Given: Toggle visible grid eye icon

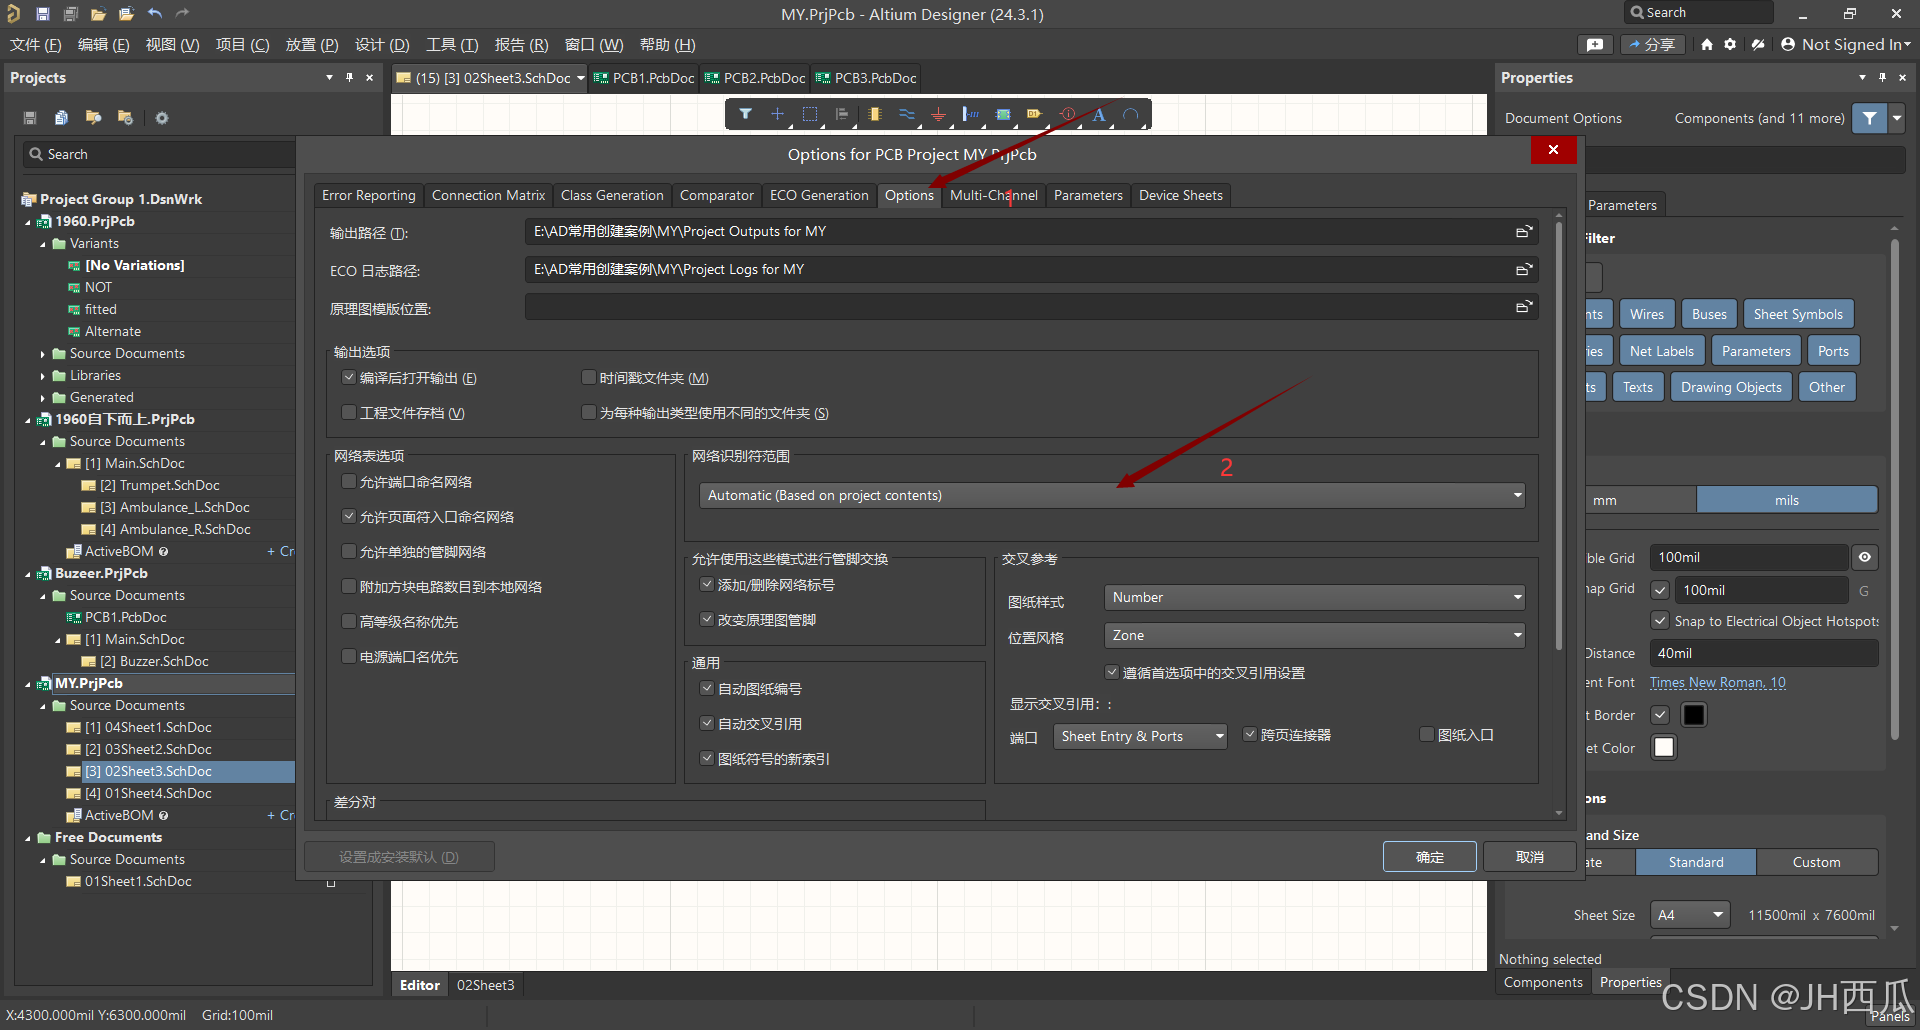Looking at the screenshot, I should tap(1865, 558).
